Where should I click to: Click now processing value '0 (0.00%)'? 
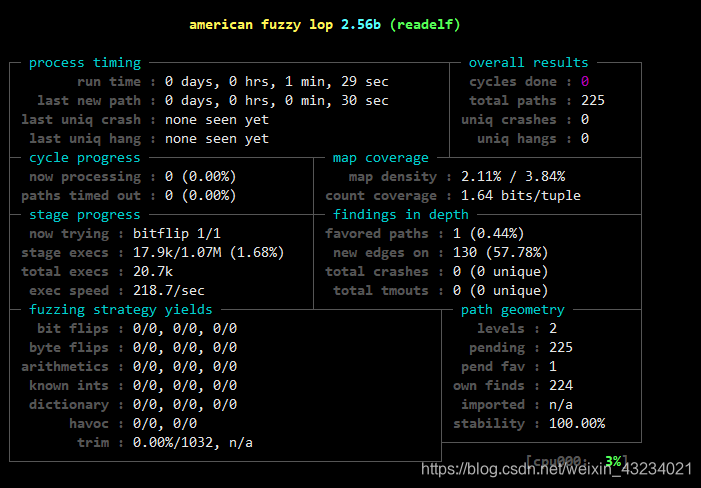coord(201,177)
